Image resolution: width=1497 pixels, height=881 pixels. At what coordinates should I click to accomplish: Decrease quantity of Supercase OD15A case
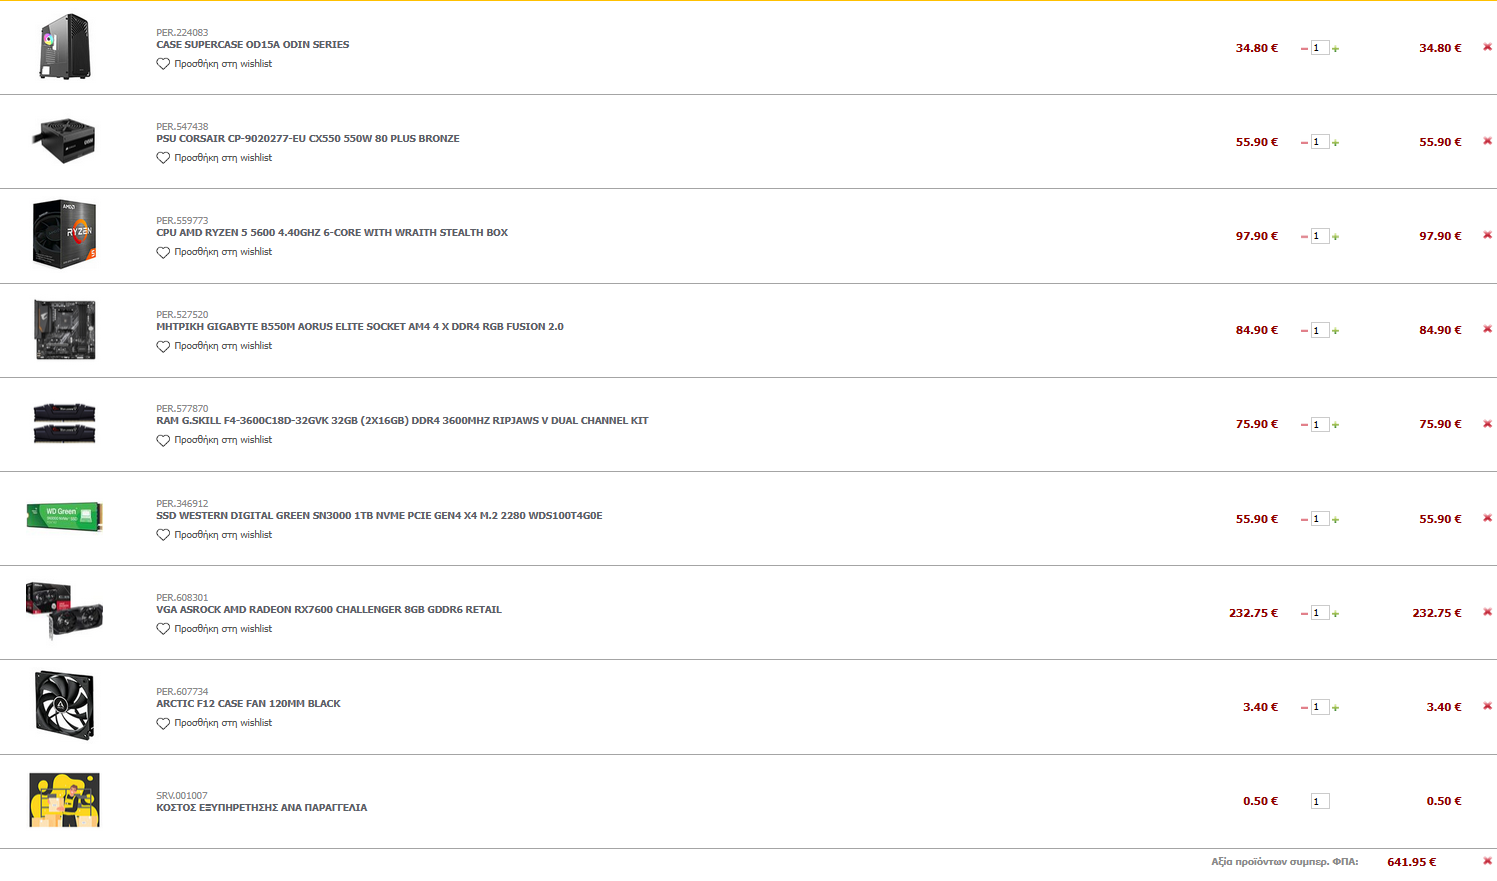tap(1304, 49)
